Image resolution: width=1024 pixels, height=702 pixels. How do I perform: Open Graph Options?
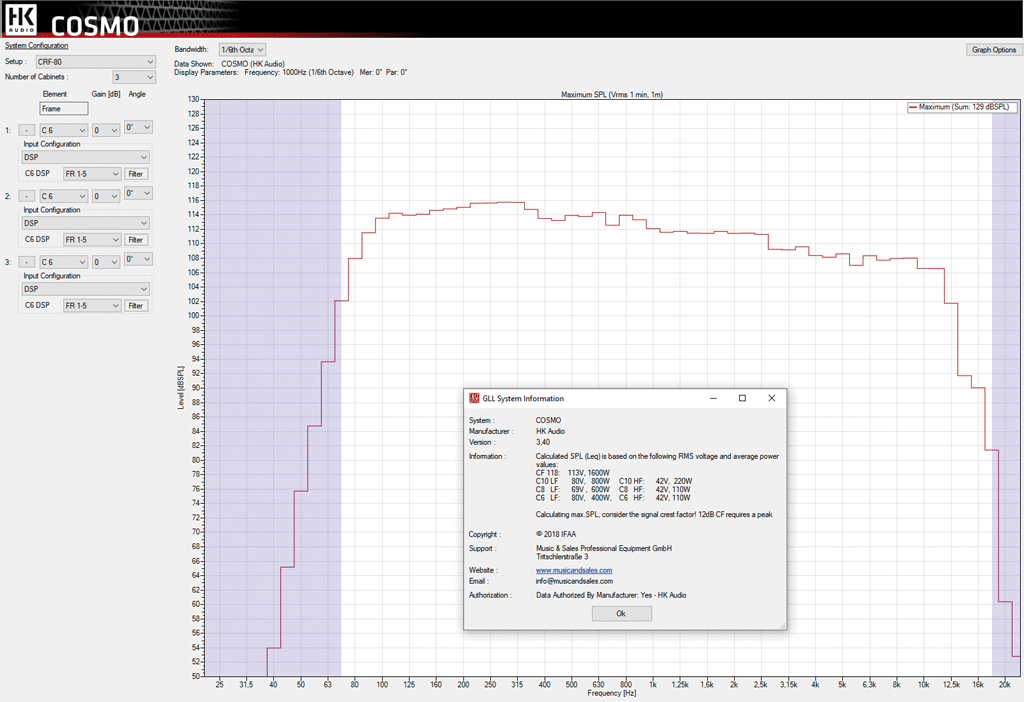click(x=992, y=50)
